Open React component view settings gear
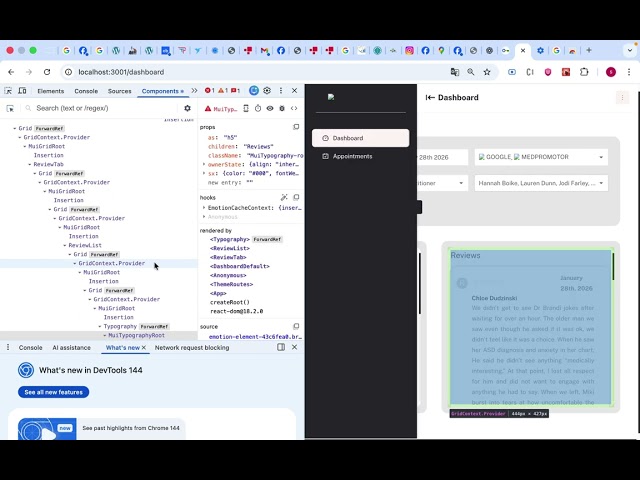The width and height of the screenshot is (640, 480). point(187,108)
